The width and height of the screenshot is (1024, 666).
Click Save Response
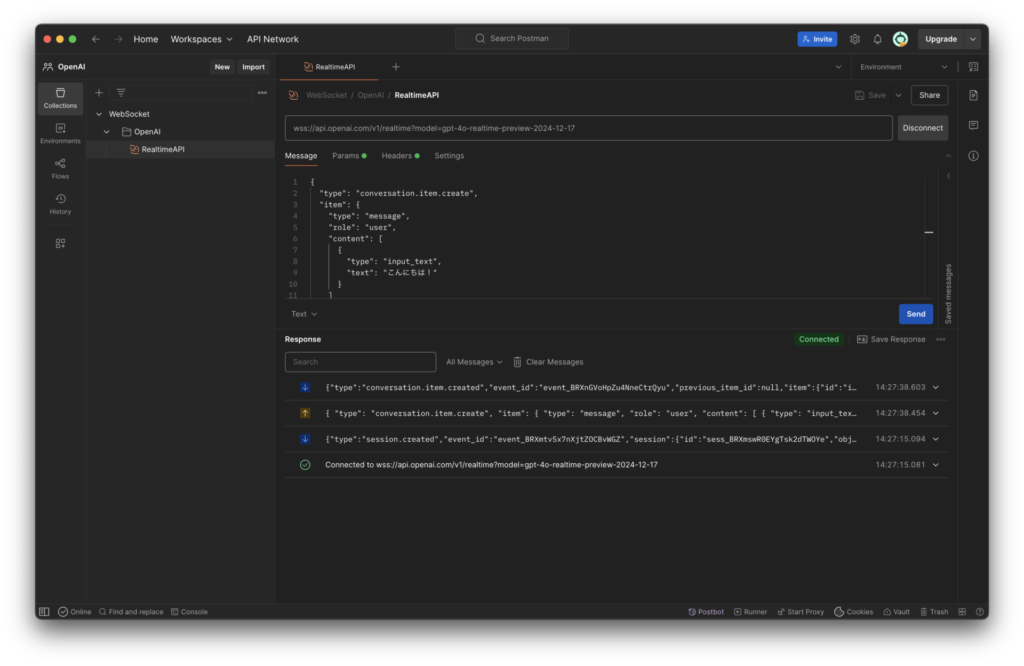[x=891, y=340]
